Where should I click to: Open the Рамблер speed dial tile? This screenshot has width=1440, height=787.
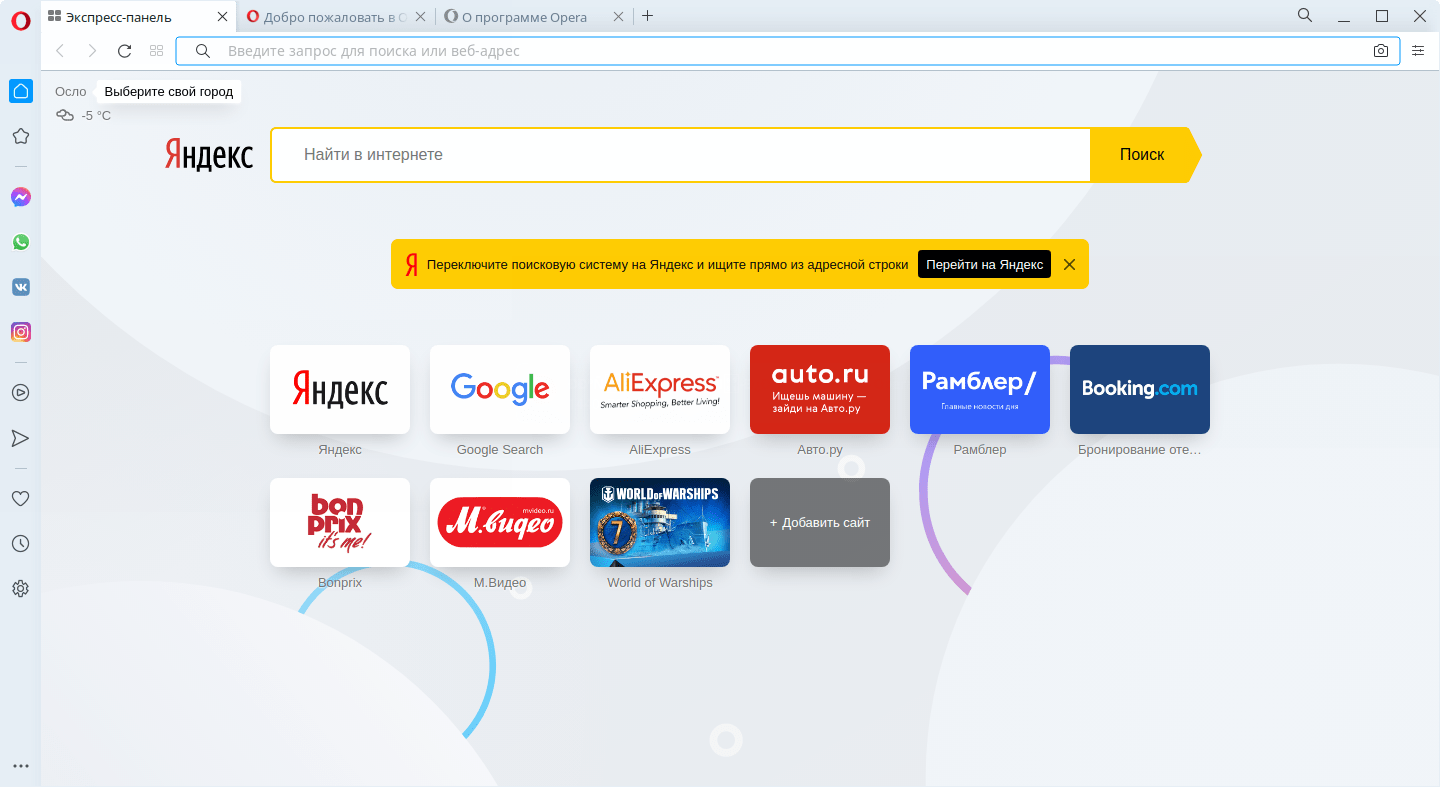[x=980, y=389]
